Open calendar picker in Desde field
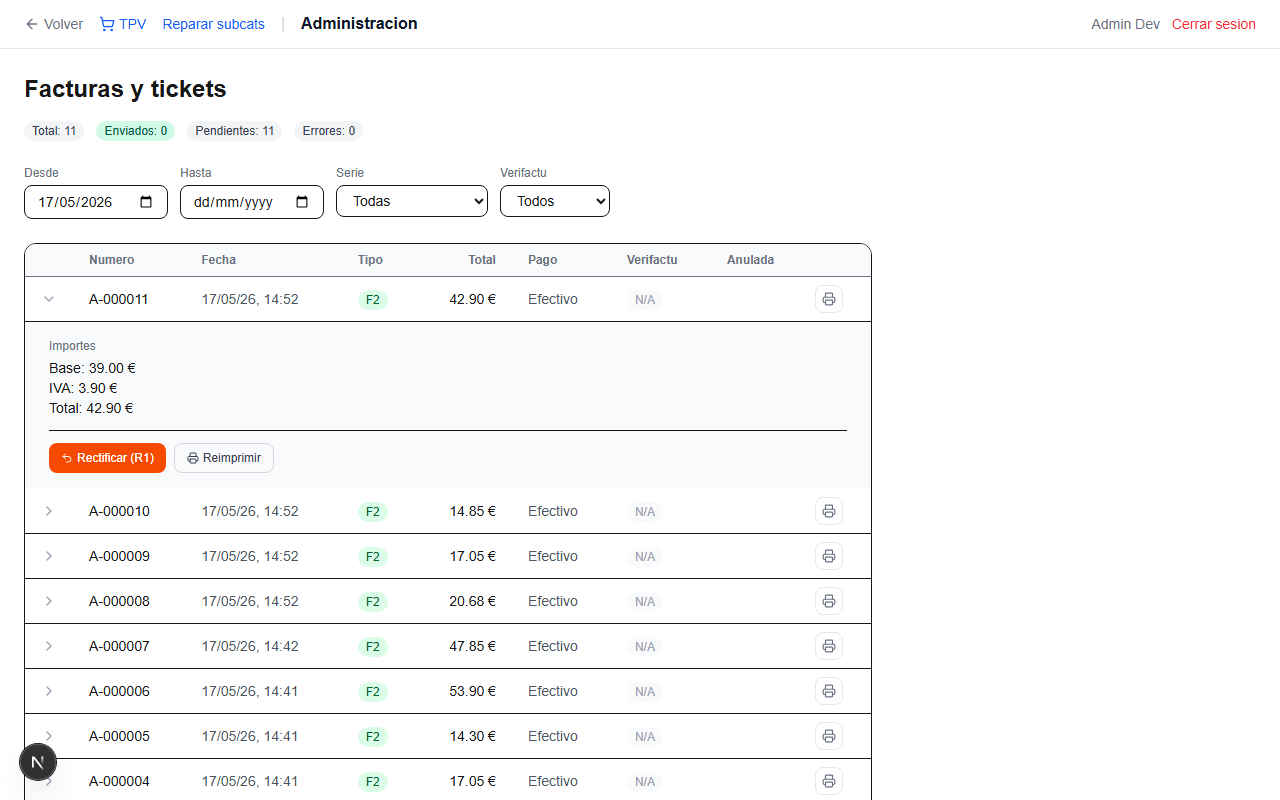The width and height of the screenshot is (1280, 800). tap(146, 202)
